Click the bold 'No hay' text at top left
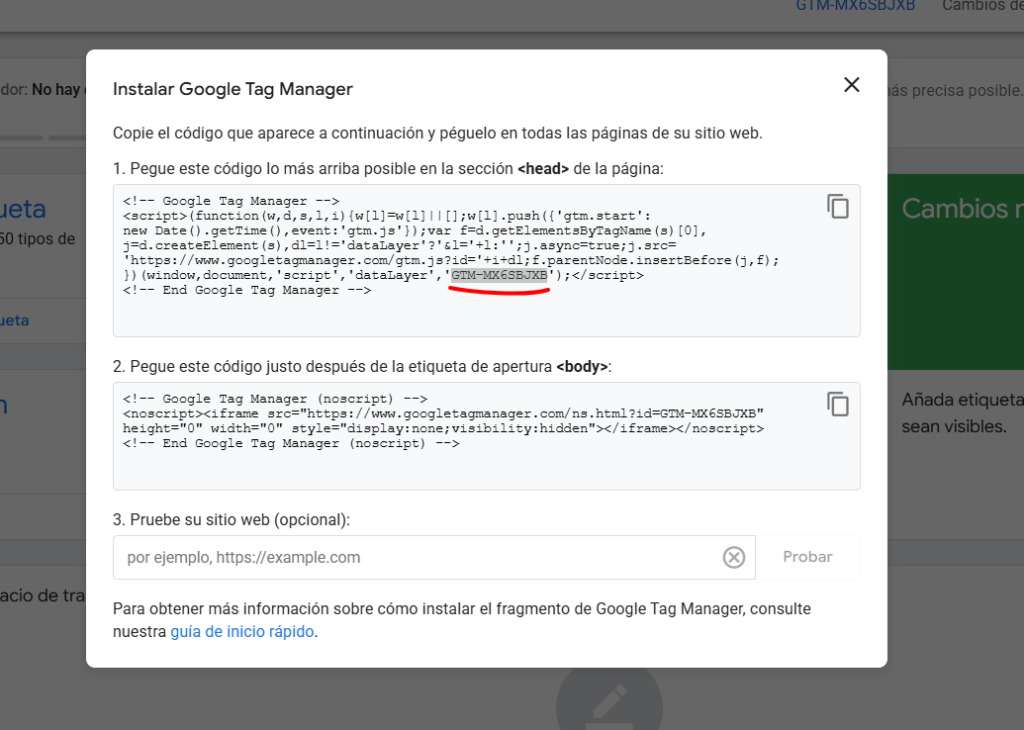Screen dimensions: 1024x730 tap(55, 90)
